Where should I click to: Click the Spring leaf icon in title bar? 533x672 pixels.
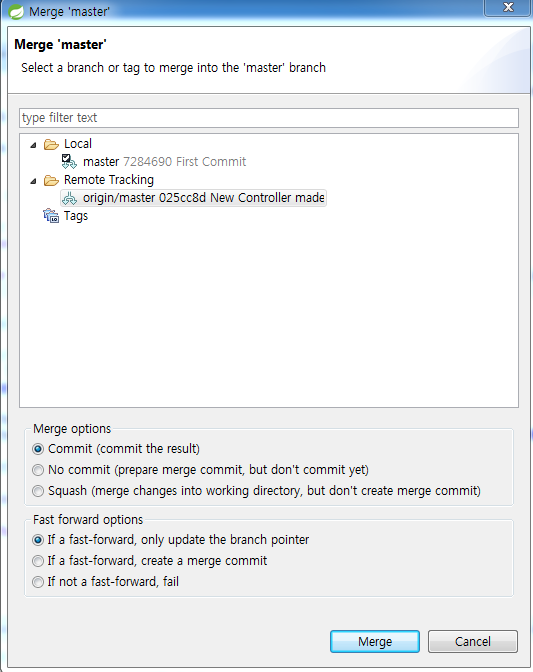(x=16, y=12)
